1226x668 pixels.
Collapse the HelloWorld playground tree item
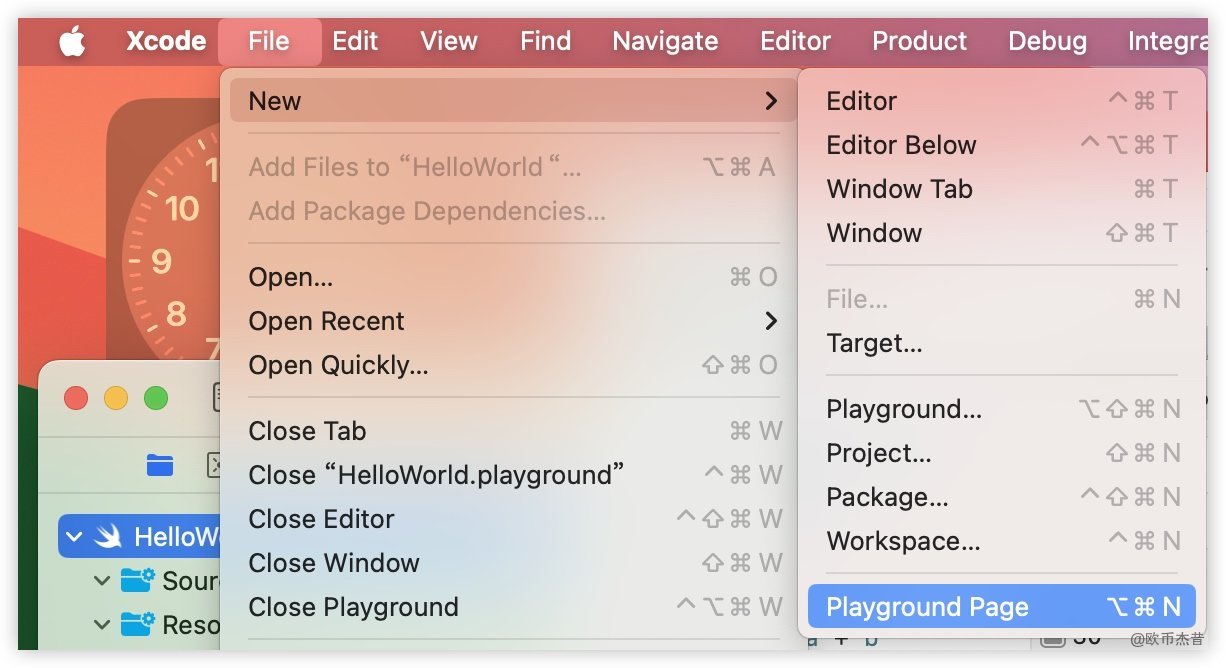(74, 537)
